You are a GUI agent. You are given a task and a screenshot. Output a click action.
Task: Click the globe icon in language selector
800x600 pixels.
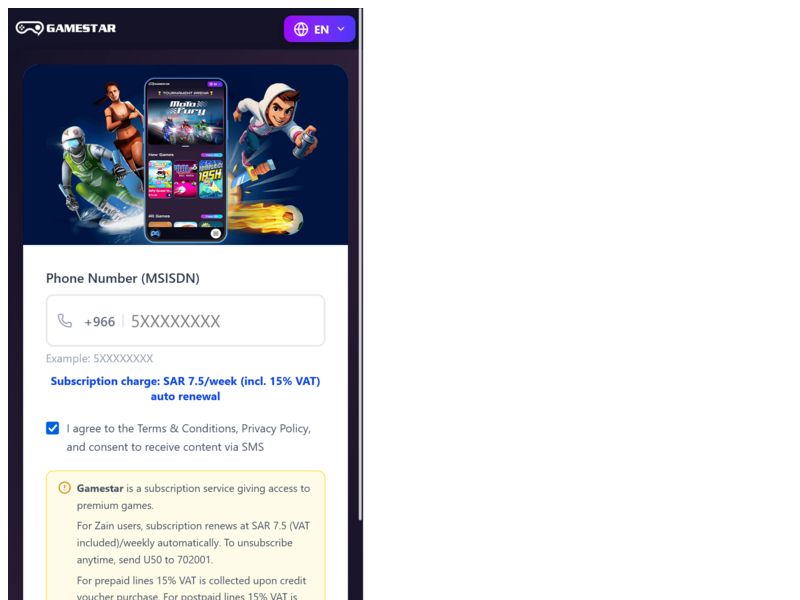(301, 29)
